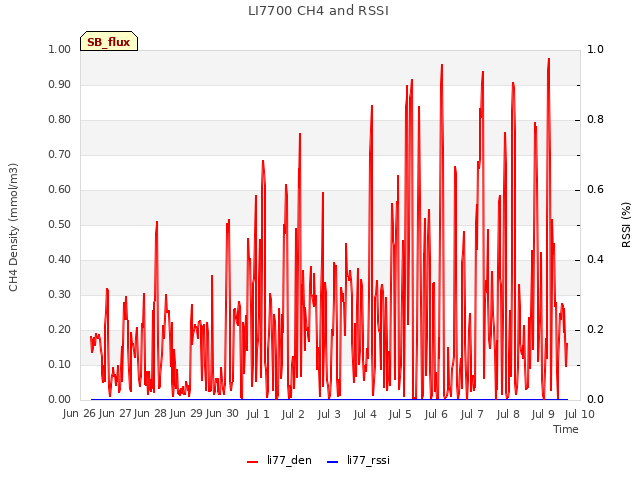Click the 0.60 left axis value

point(59,189)
